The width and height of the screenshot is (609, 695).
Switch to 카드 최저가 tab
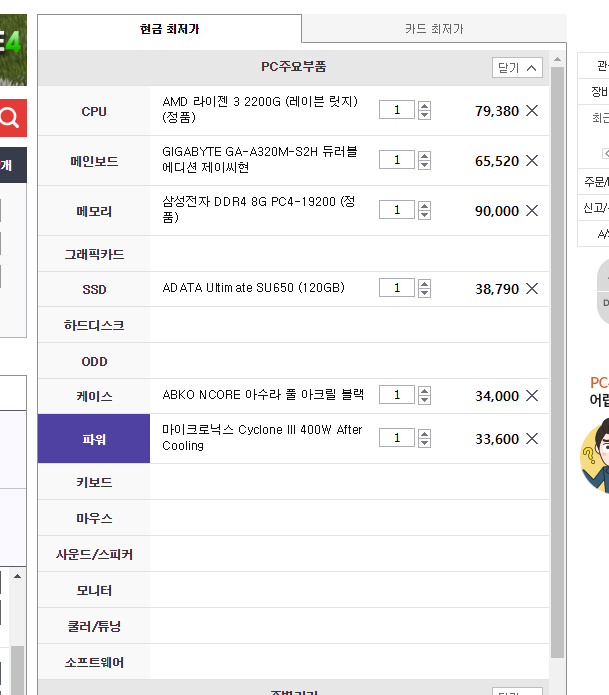pos(434,29)
